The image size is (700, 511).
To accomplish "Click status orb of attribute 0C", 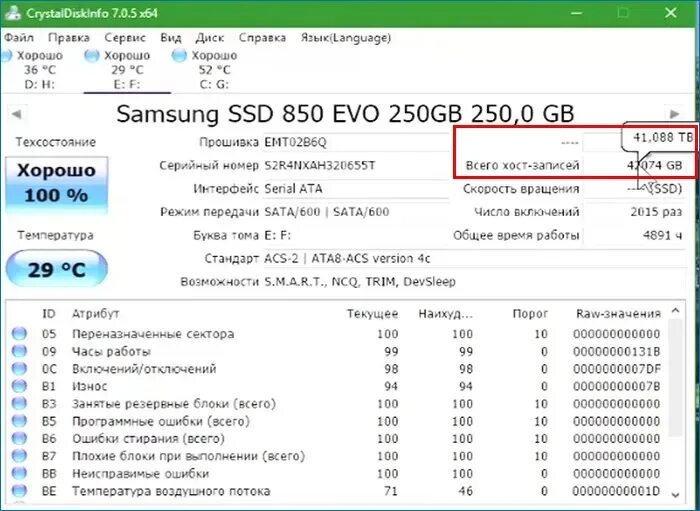I will coord(19,369).
